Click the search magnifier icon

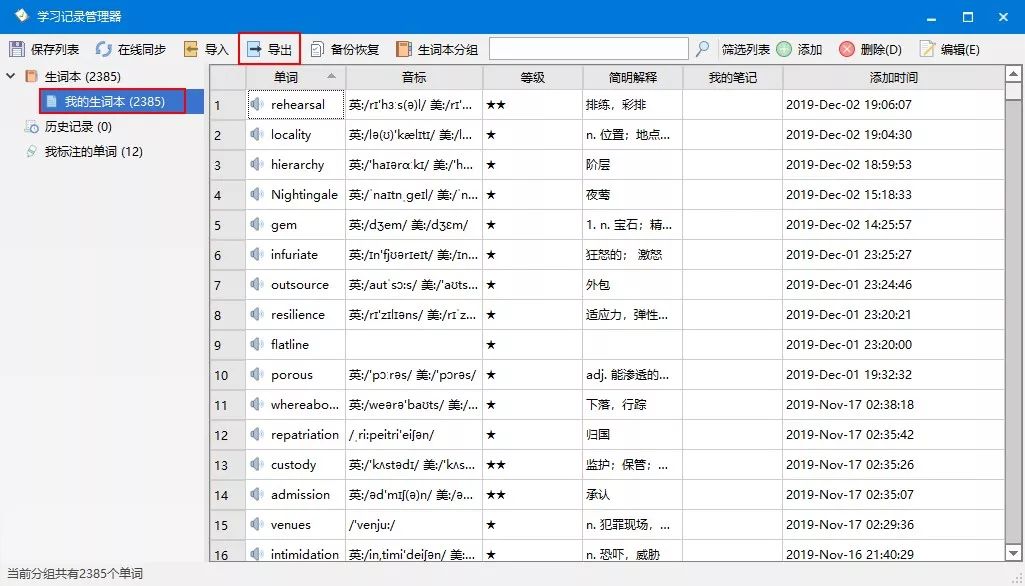(x=703, y=47)
